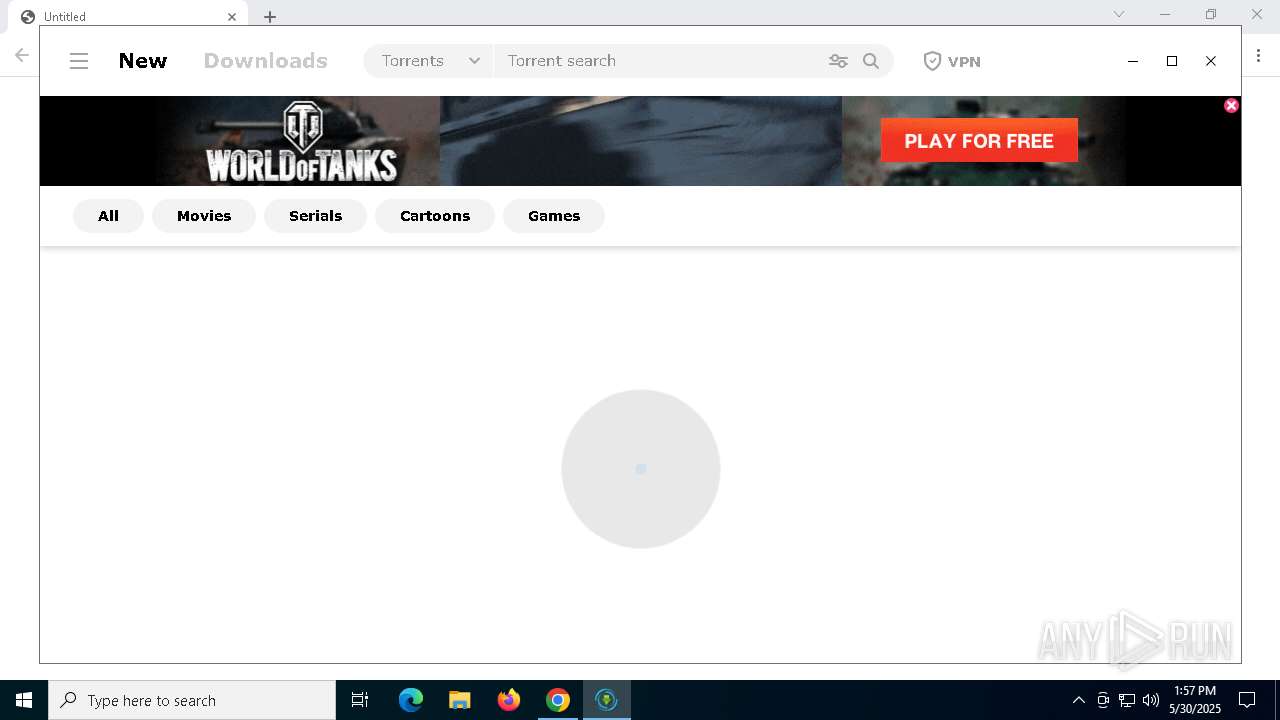Open search filter settings icon
1280x720 pixels.
(x=838, y=61)
